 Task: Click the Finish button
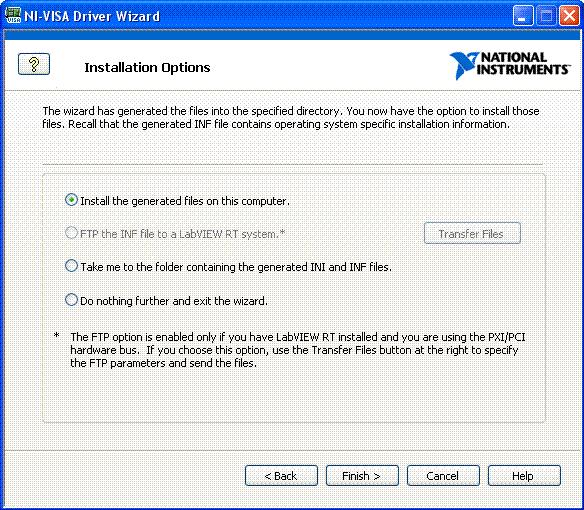pos(362,476)
